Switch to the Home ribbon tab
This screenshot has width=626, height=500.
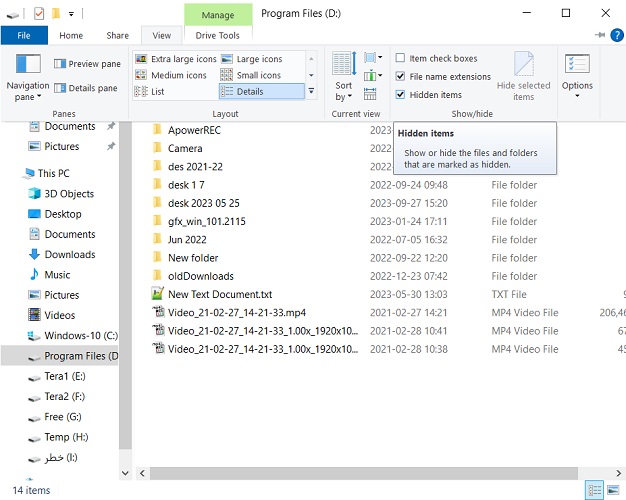coord(71,36)
